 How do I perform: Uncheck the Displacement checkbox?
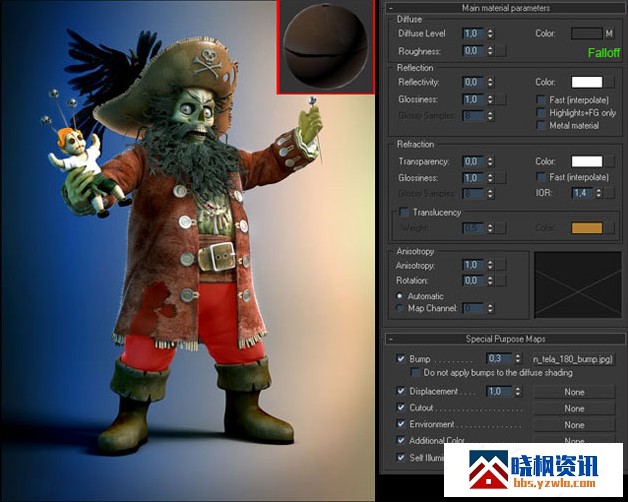tap(400, 391)
